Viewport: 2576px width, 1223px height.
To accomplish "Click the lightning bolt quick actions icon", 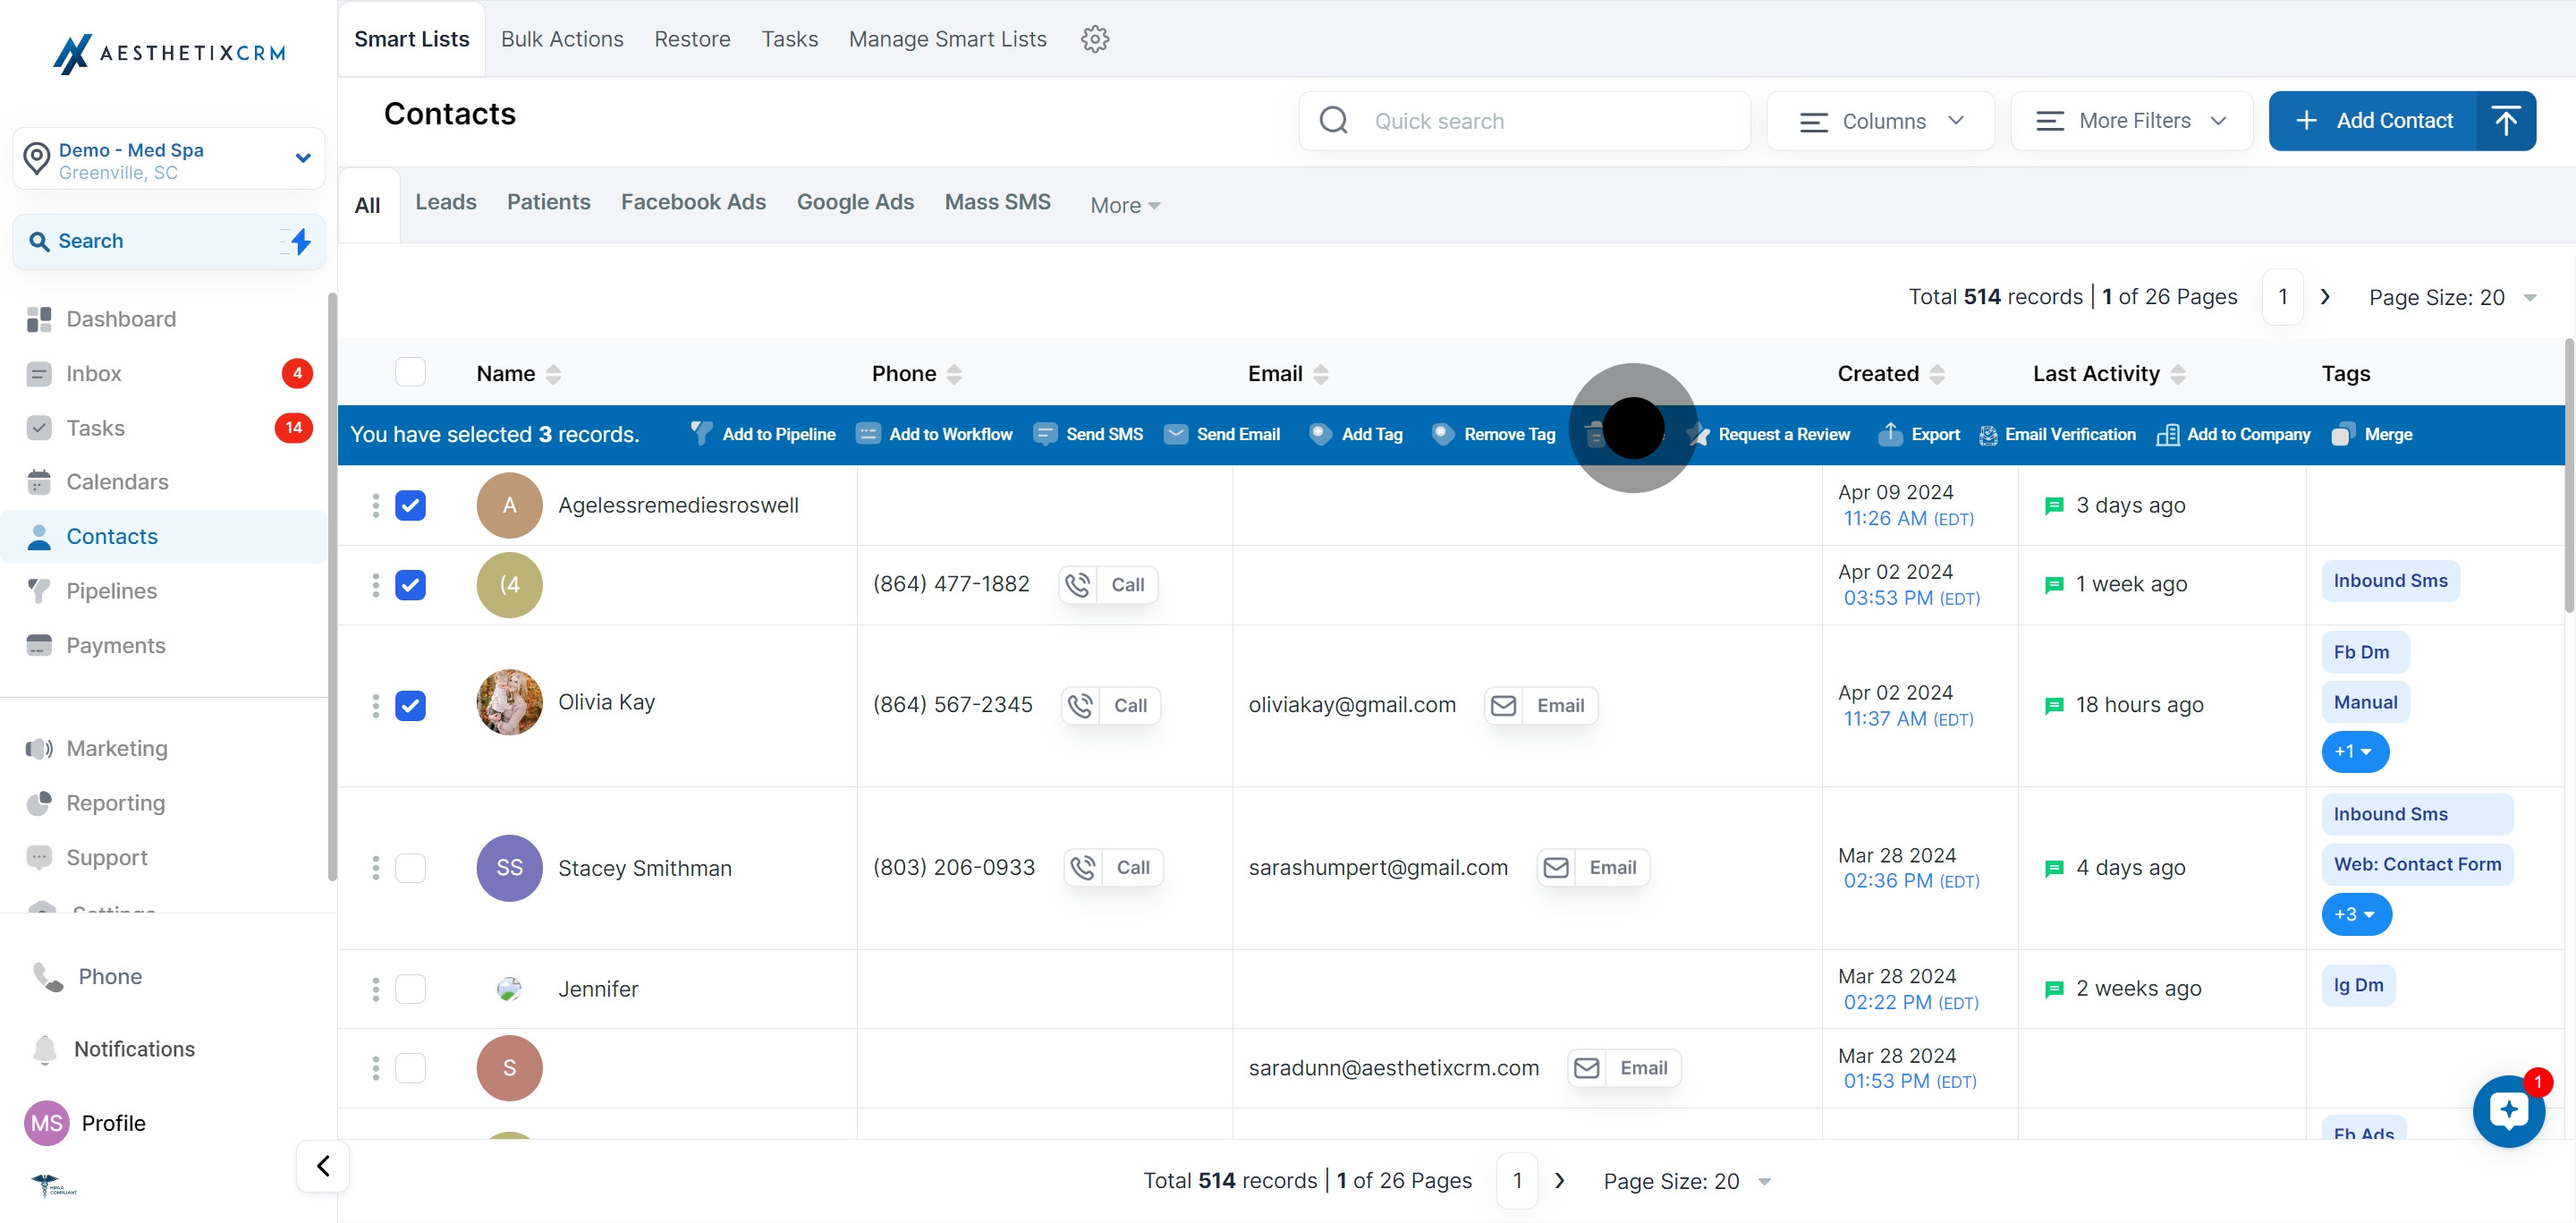I will coord(300,241).
